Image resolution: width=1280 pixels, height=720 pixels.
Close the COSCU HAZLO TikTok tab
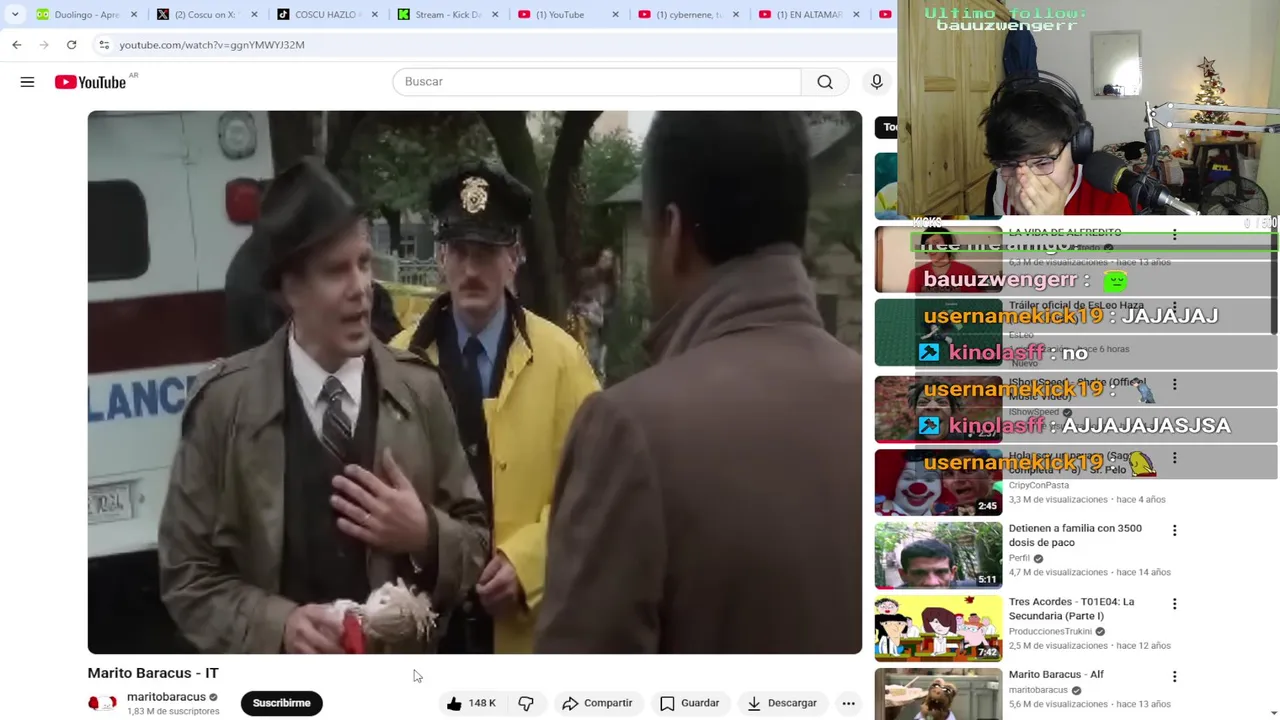(375, 15)
